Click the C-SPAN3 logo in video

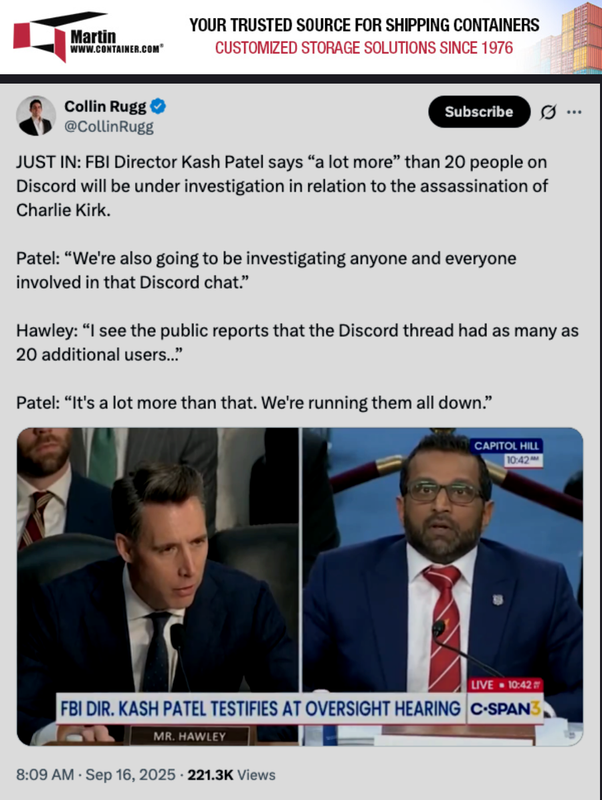[x=505, y=709]
